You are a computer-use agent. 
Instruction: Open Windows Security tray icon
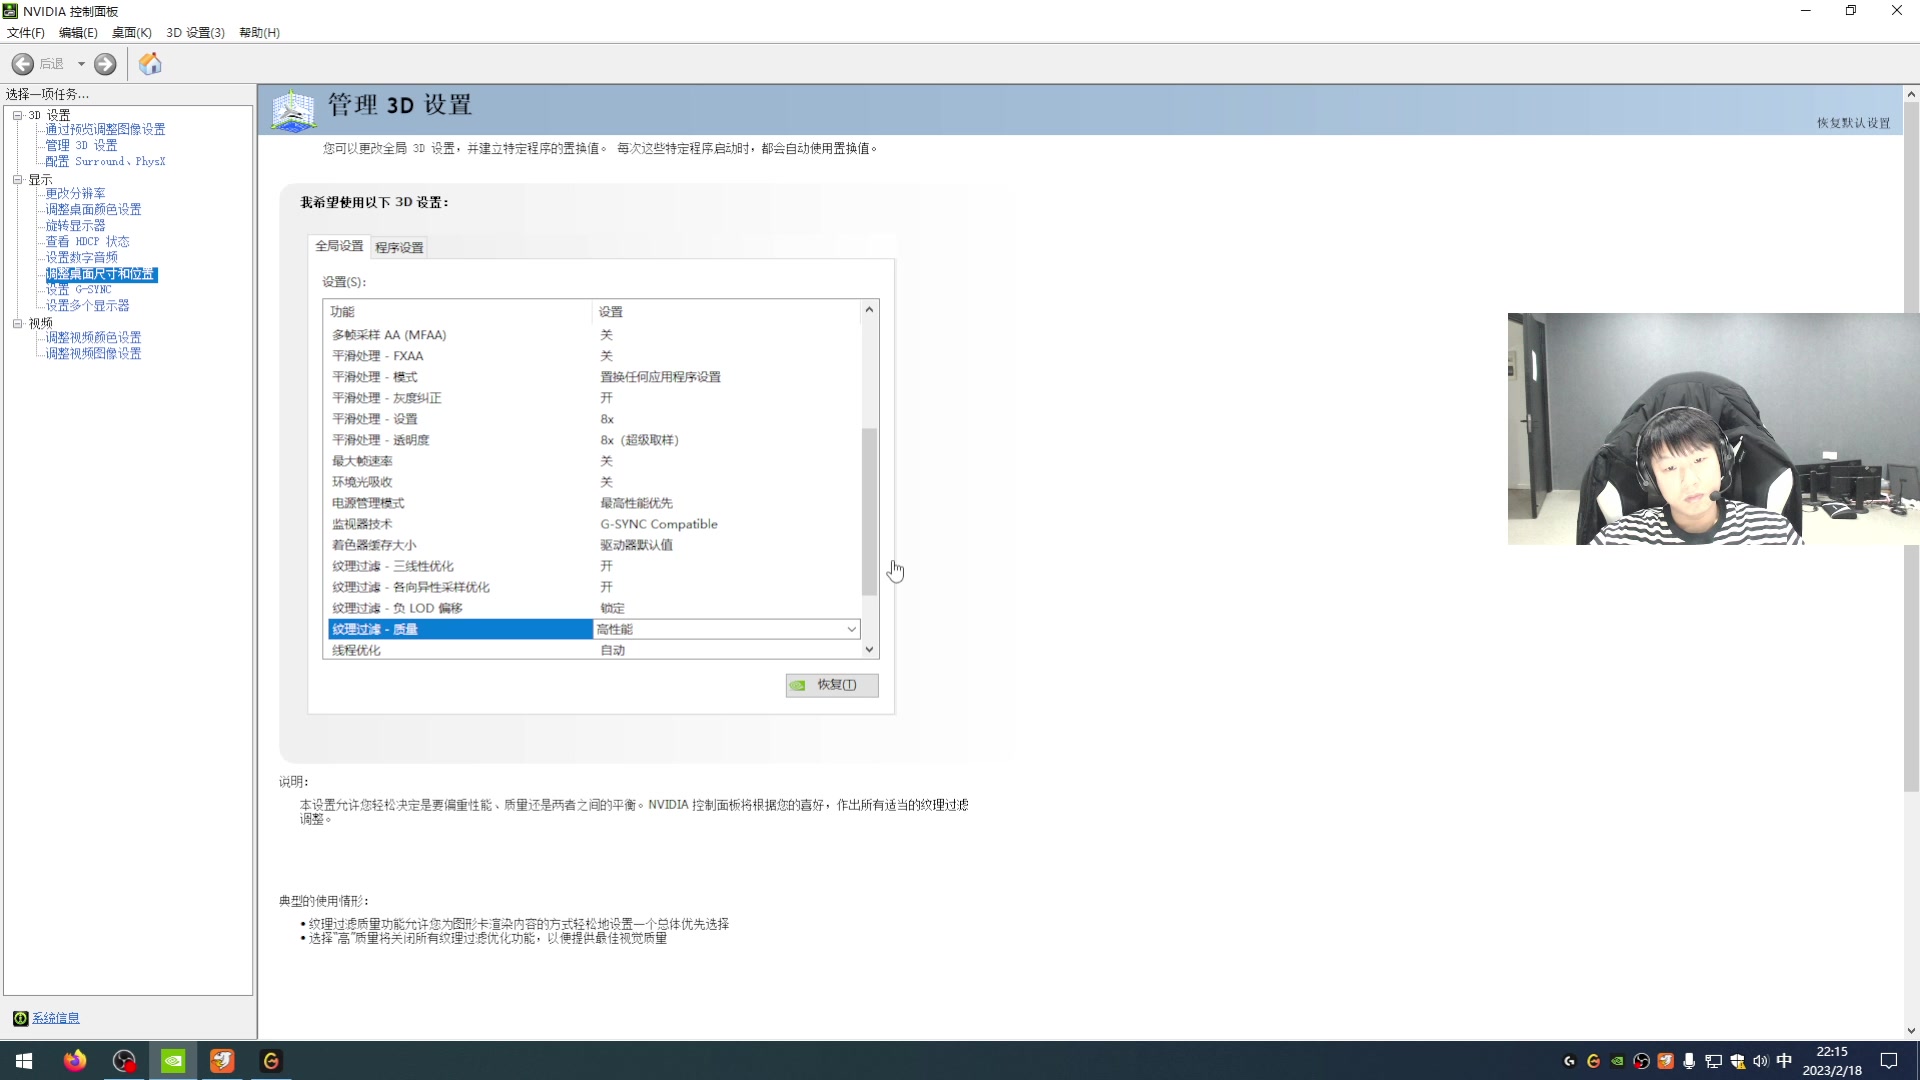1737,1061
